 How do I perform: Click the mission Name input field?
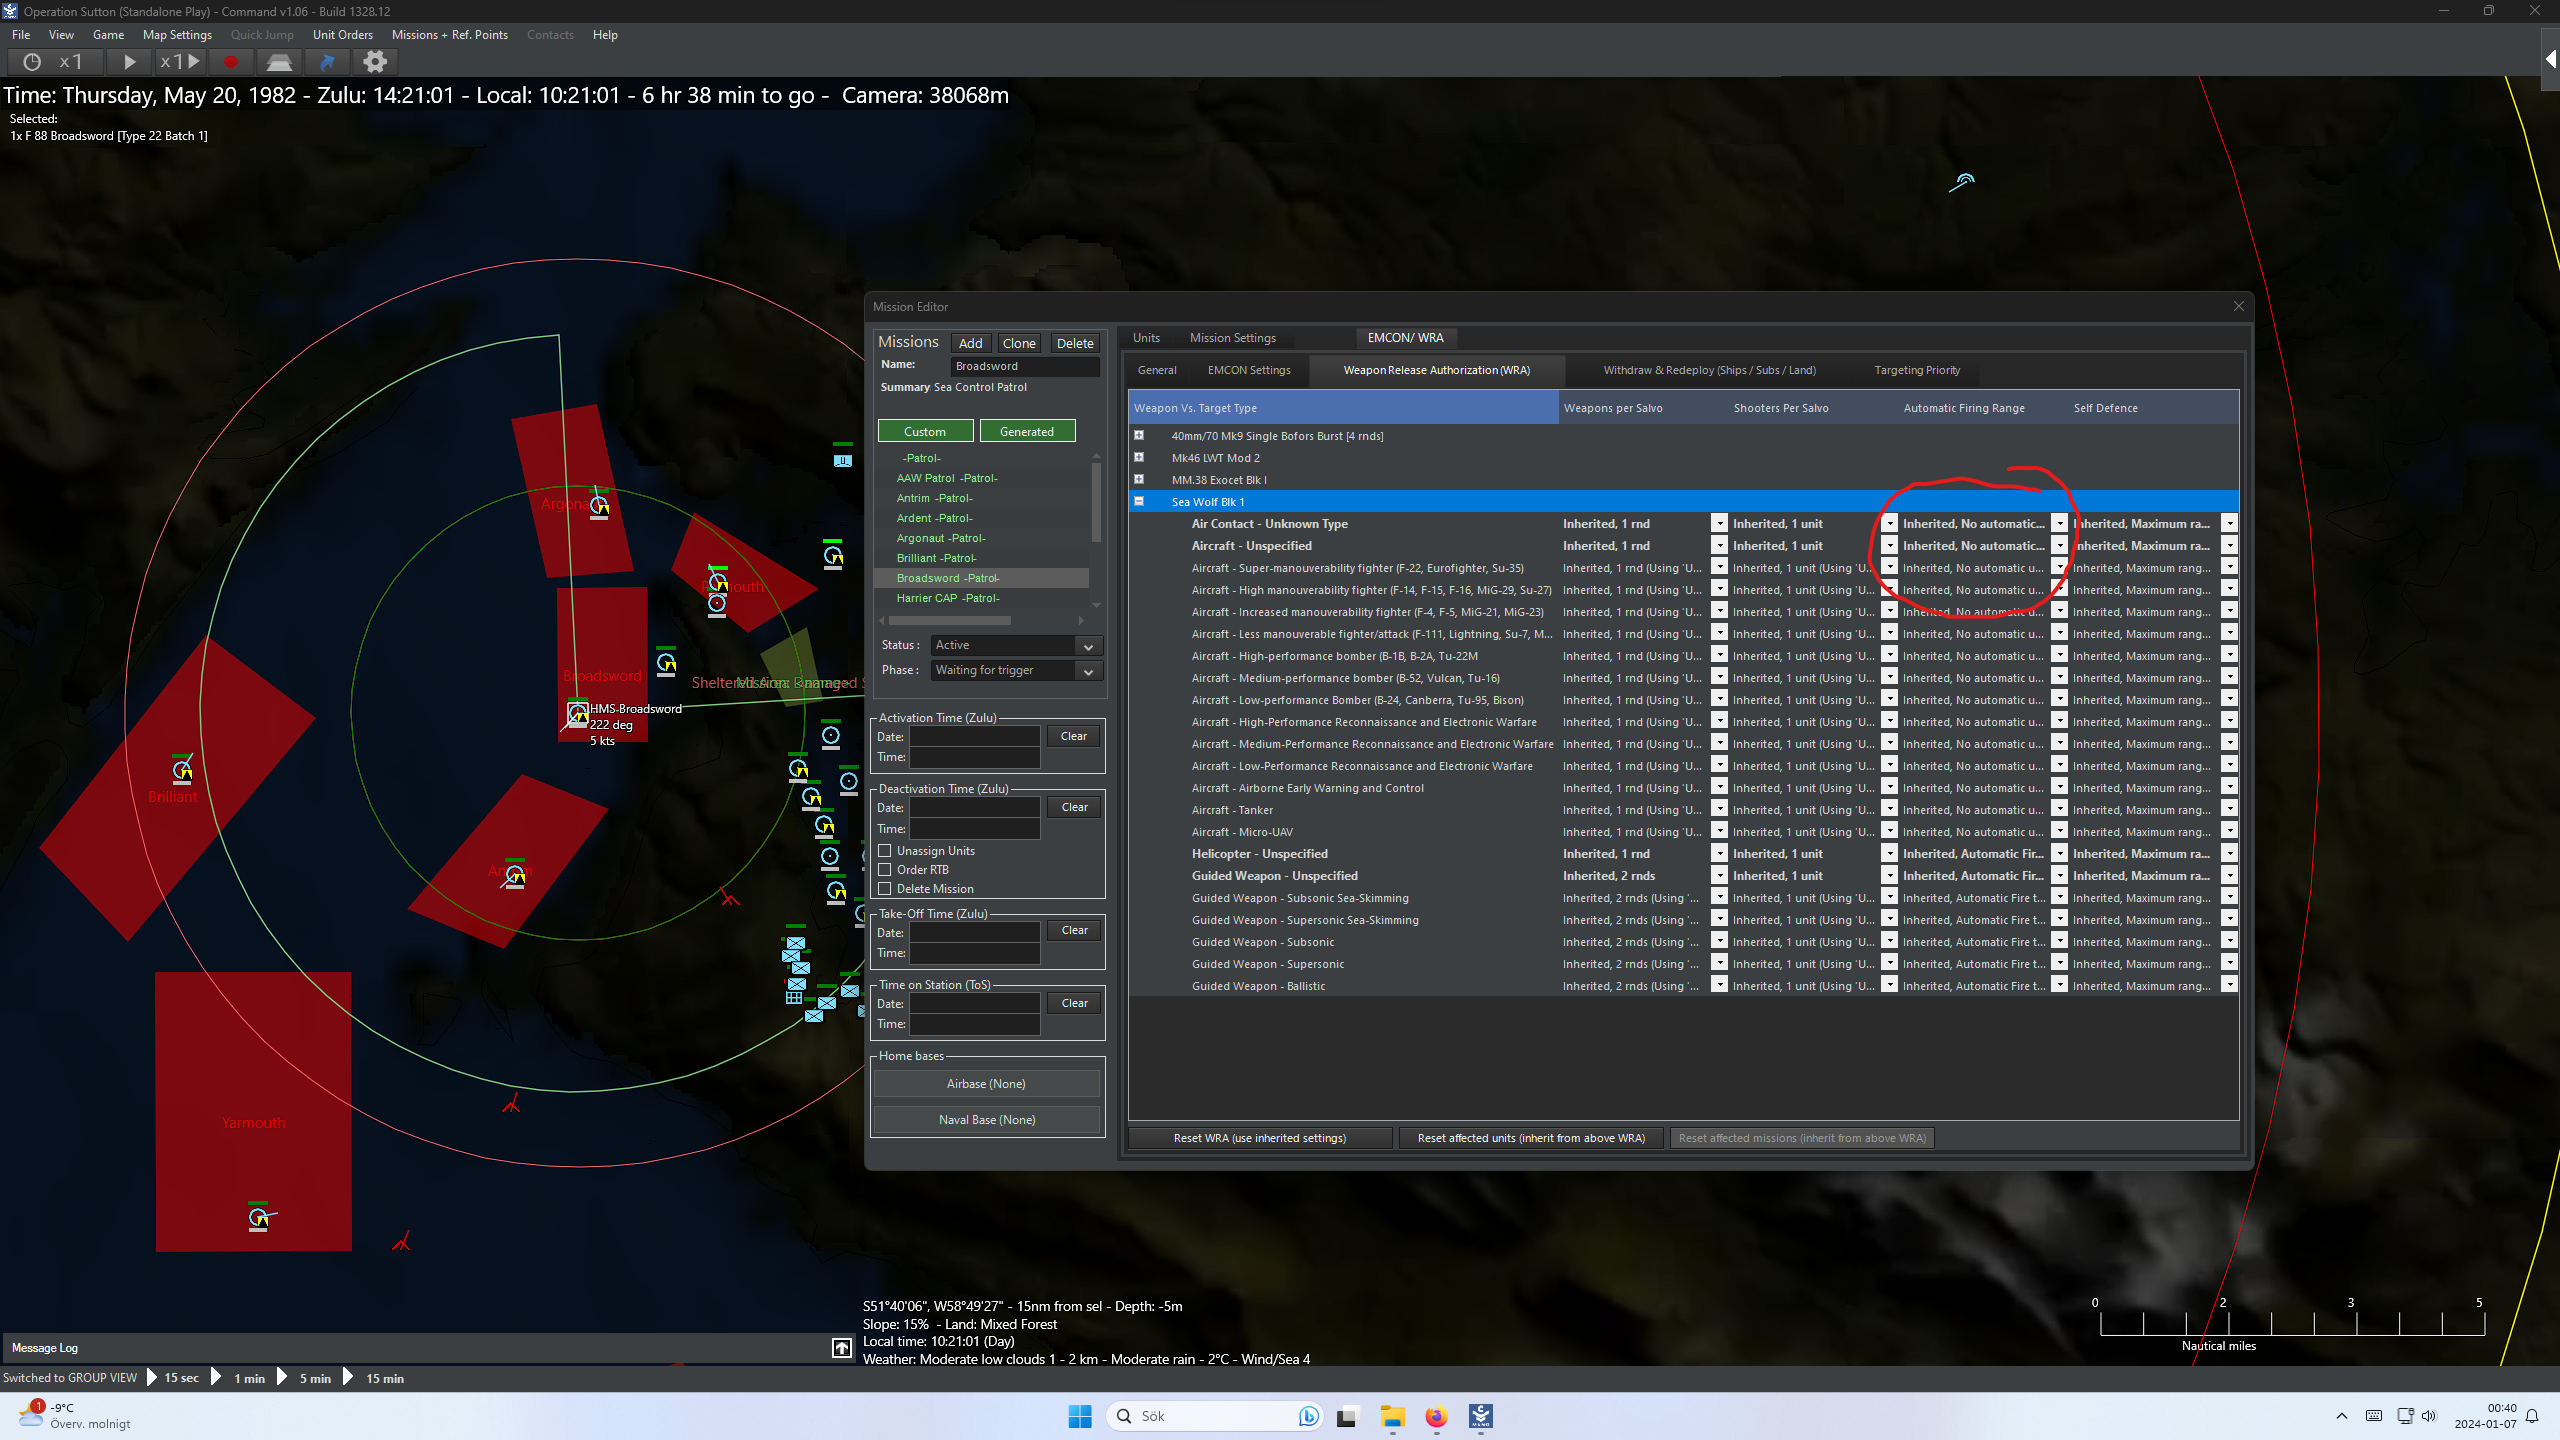point(1024,366)
